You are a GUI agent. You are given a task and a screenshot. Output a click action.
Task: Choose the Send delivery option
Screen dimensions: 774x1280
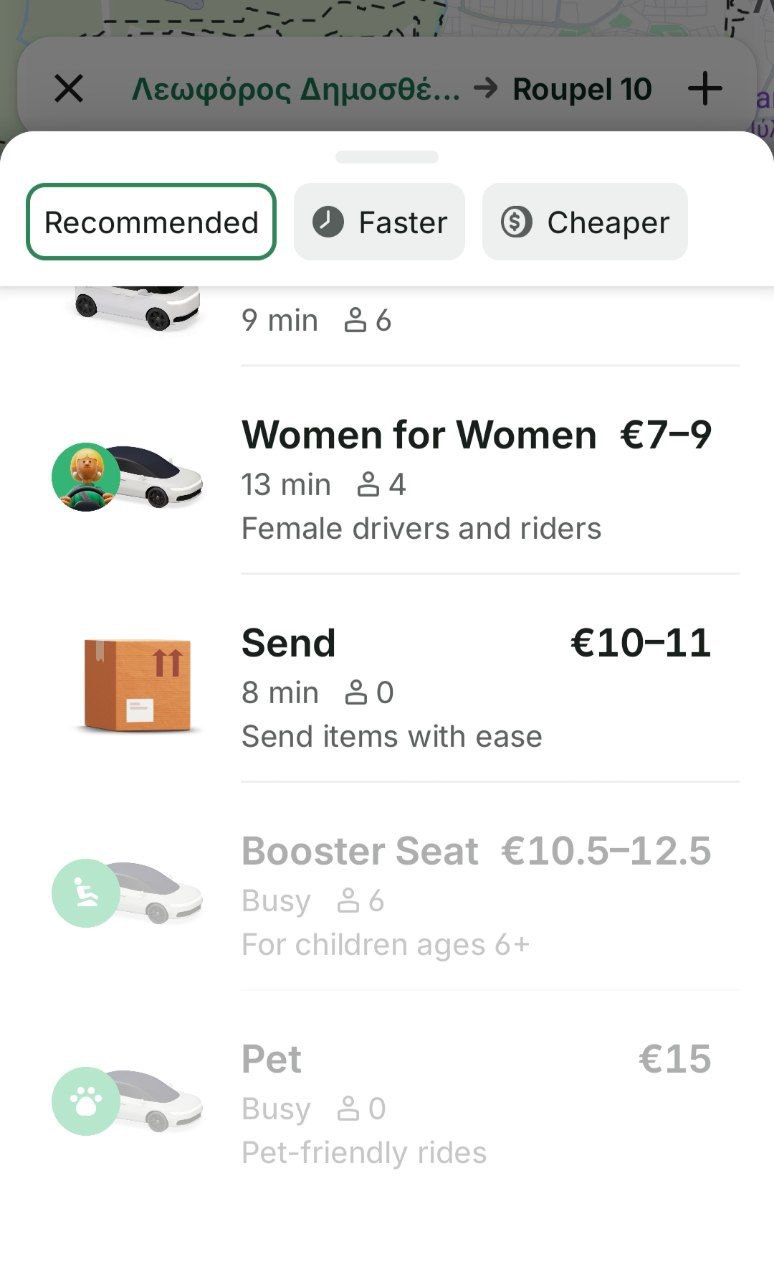(290, 644)
